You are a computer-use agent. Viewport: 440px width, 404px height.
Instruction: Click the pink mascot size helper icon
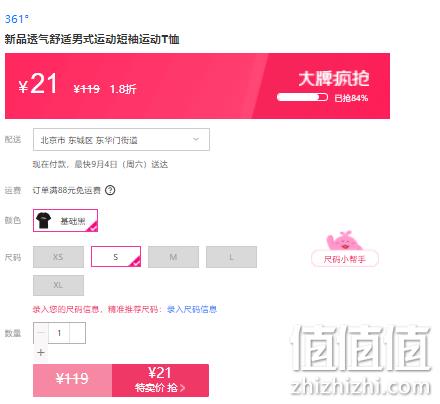pyautogui.click(x=343, y=242)
